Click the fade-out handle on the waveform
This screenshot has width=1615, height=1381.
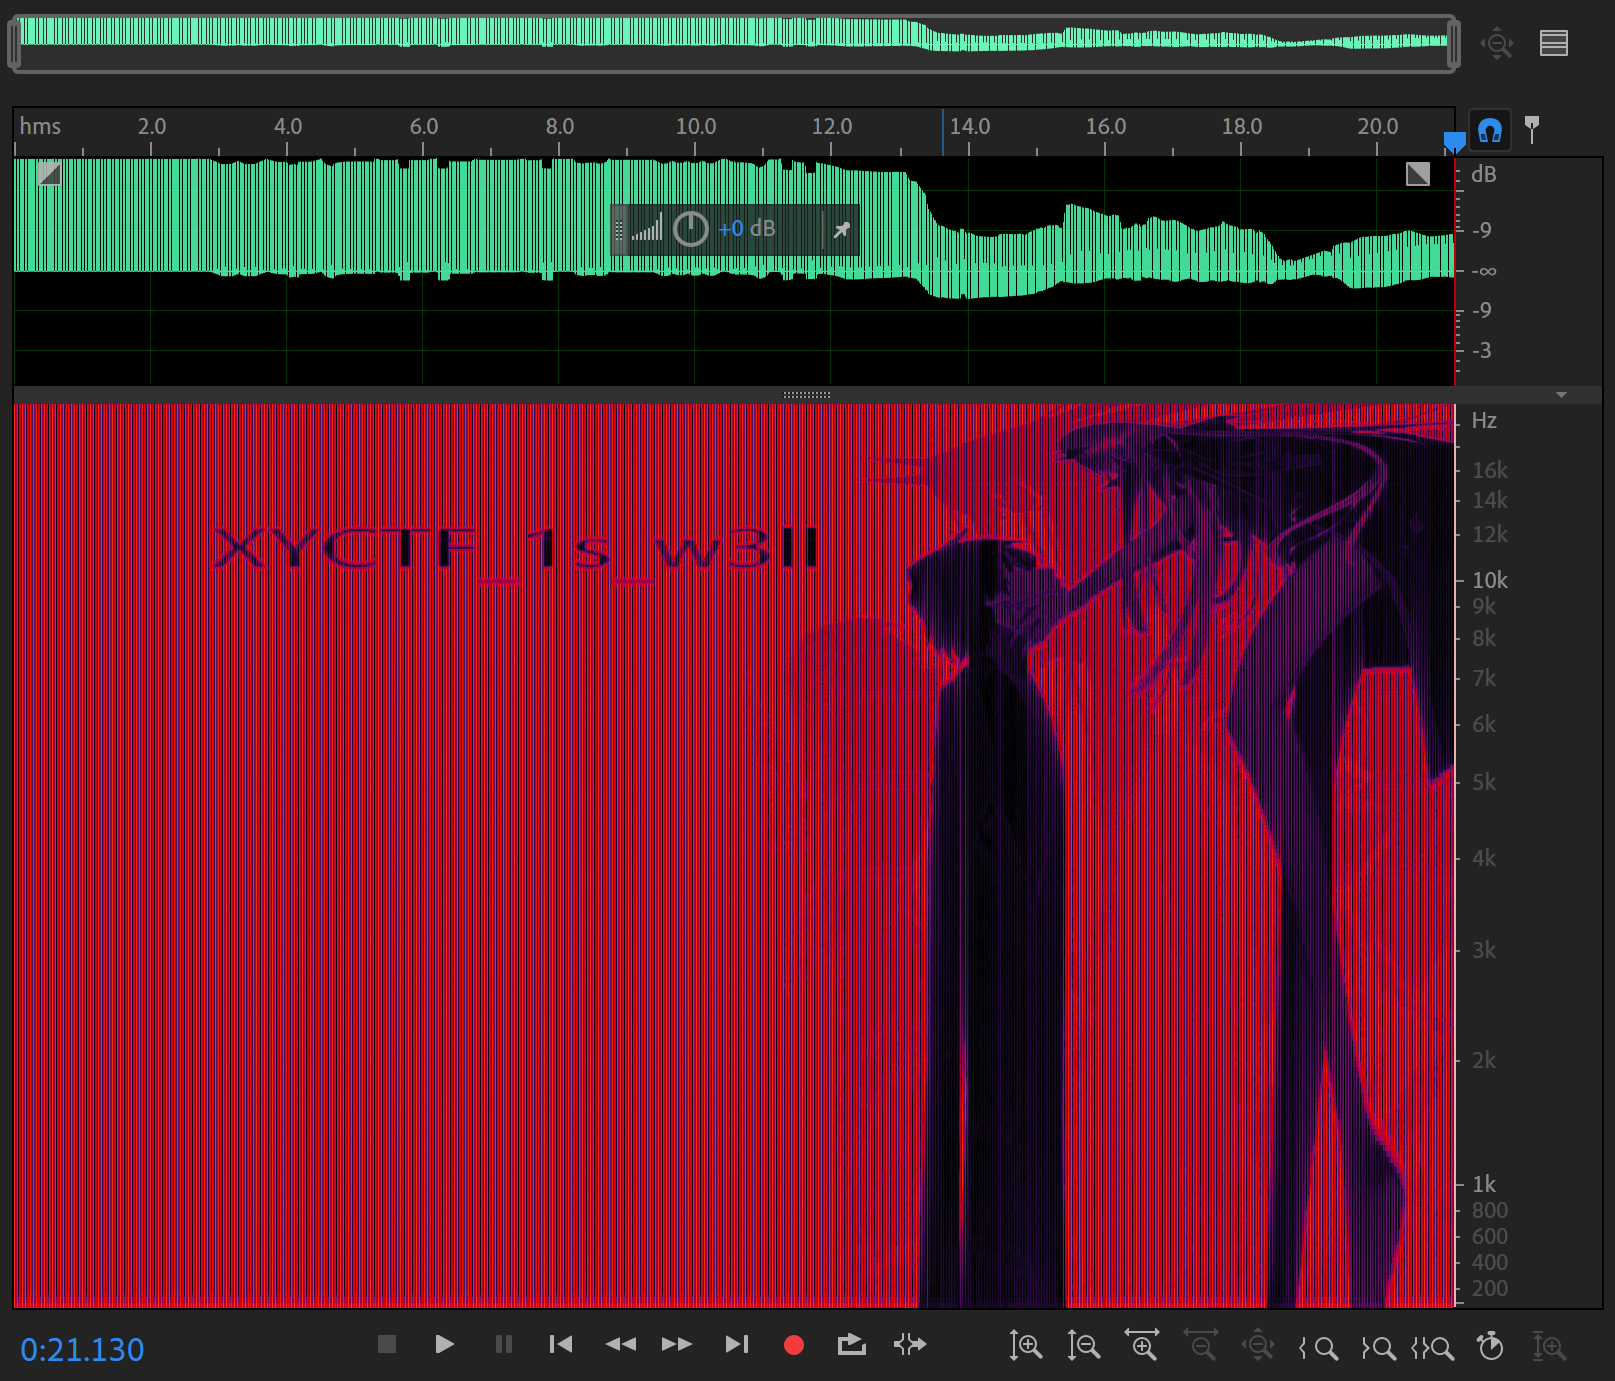1418,174
